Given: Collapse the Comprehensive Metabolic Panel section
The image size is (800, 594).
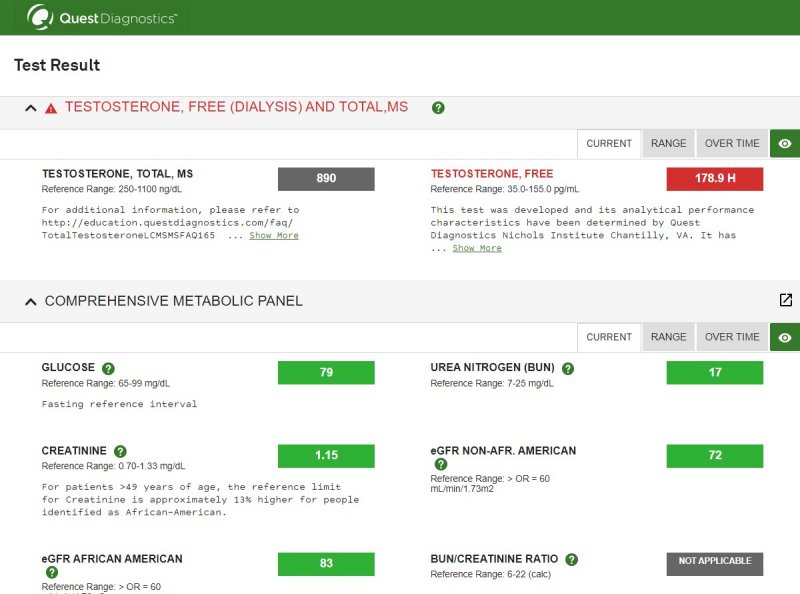Looking at the screenshot, I should pyautogui.click(x=31, y=302).
